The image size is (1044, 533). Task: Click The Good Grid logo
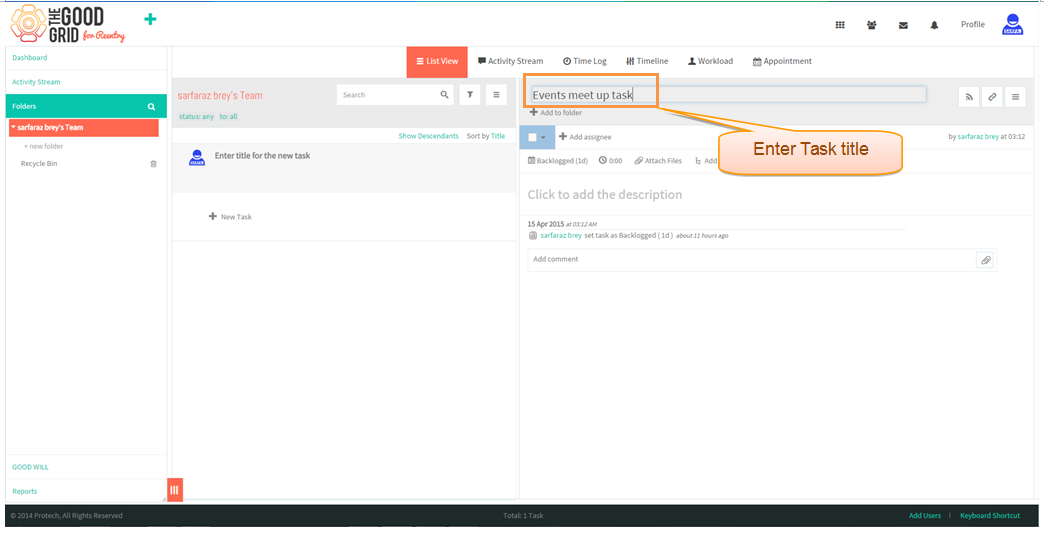(x=68, y=24)
